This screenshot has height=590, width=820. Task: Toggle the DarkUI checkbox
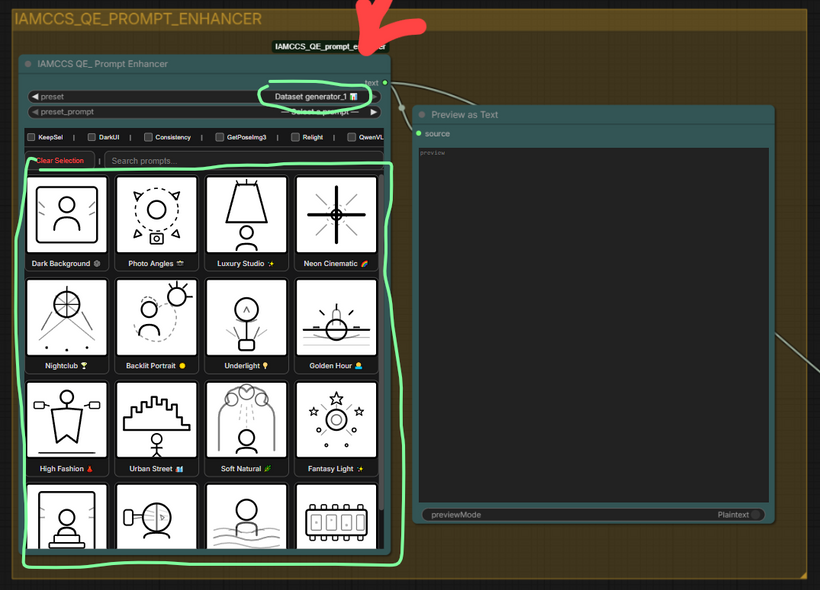[91, 137]
